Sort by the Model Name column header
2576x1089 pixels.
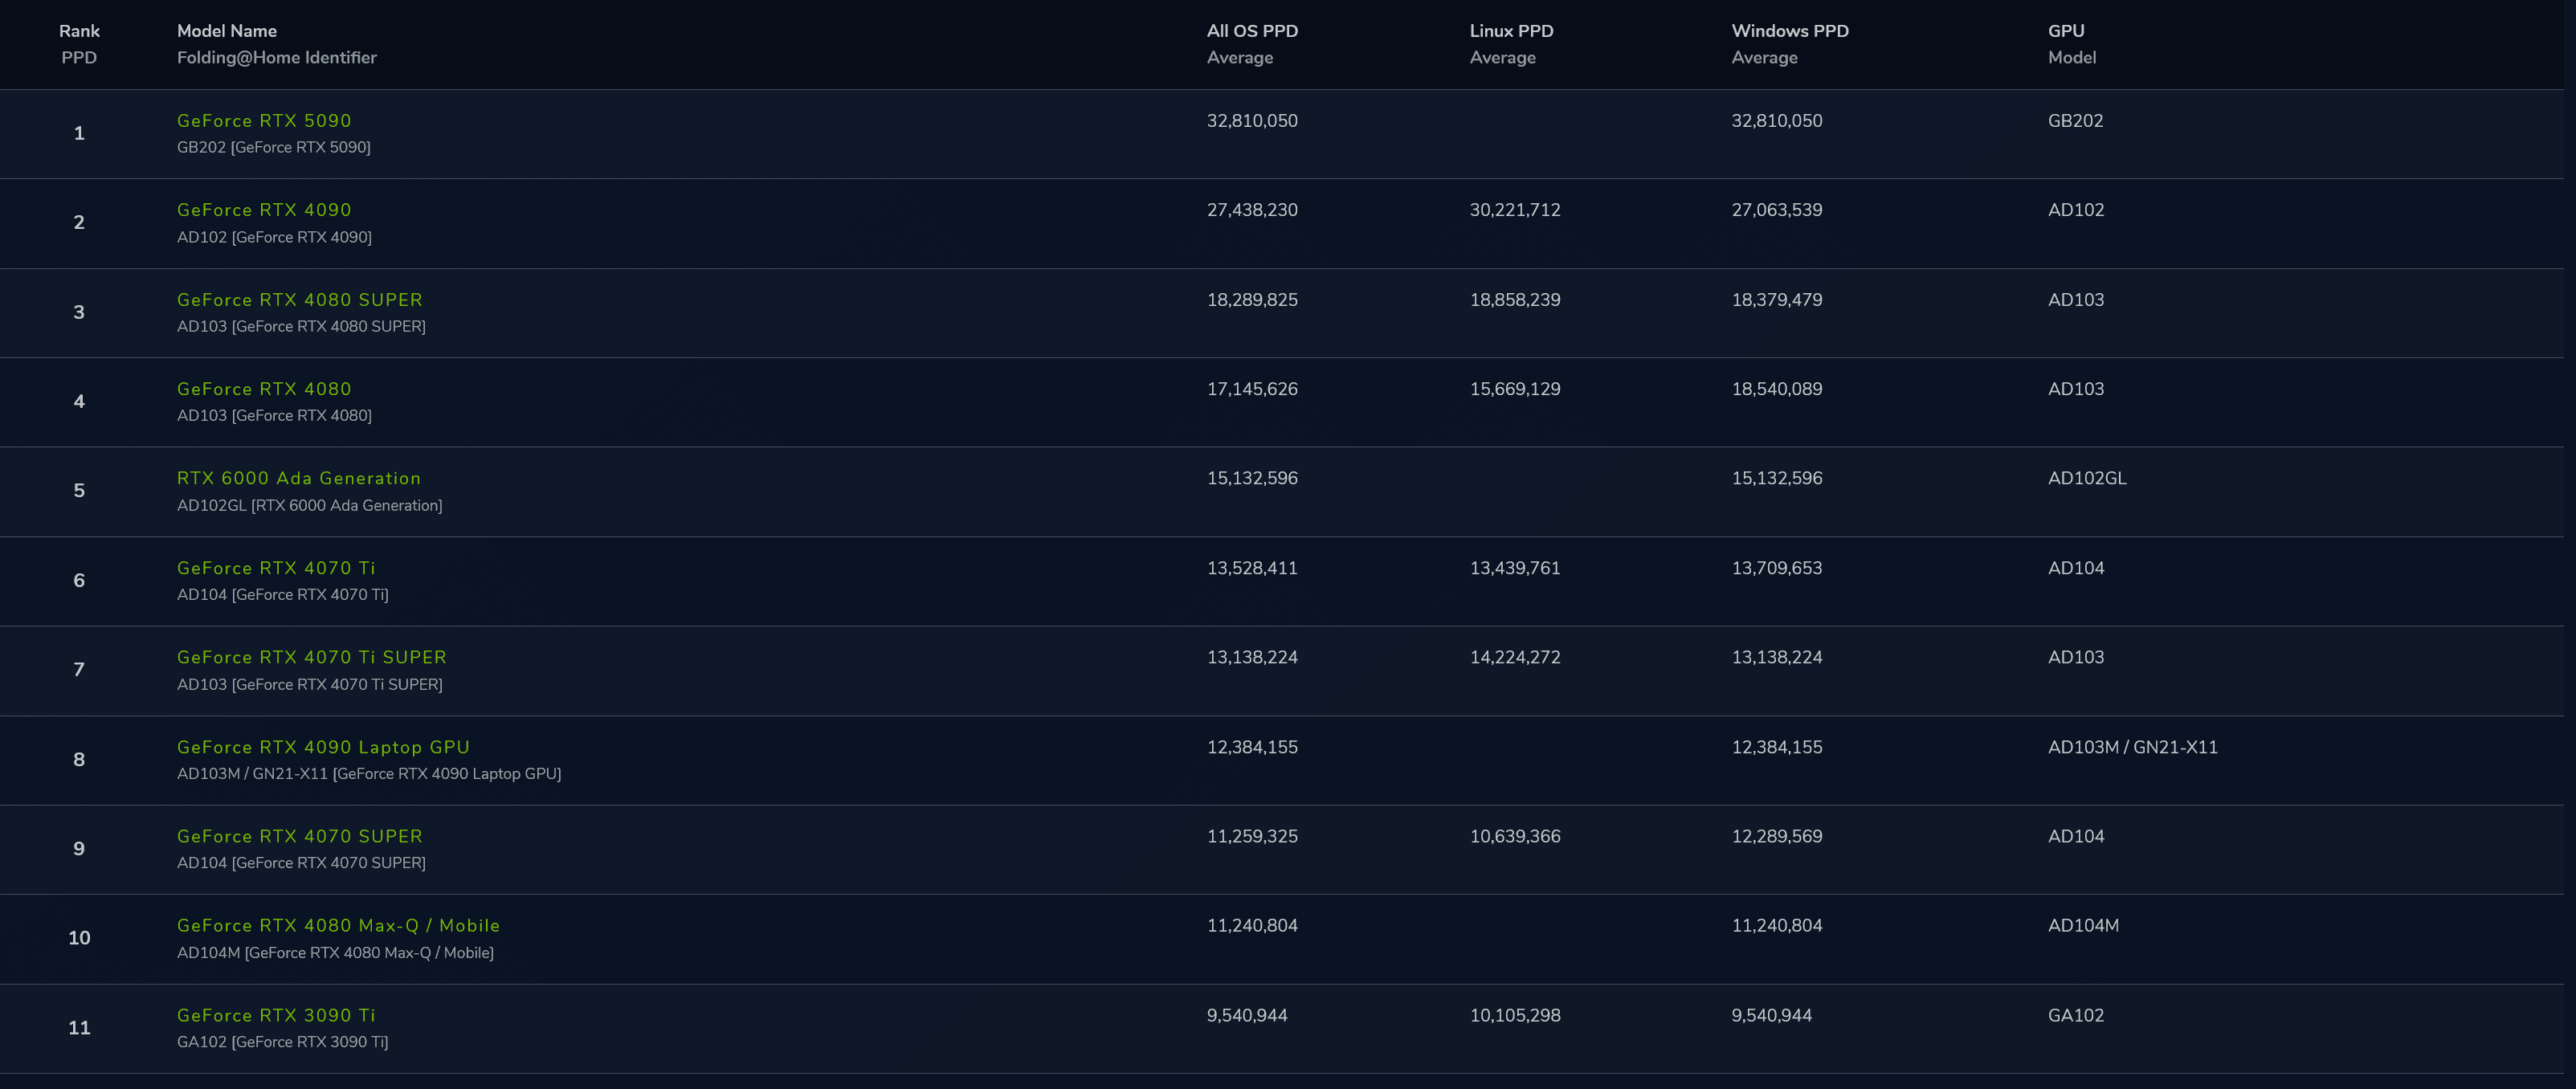coord(277,44)
